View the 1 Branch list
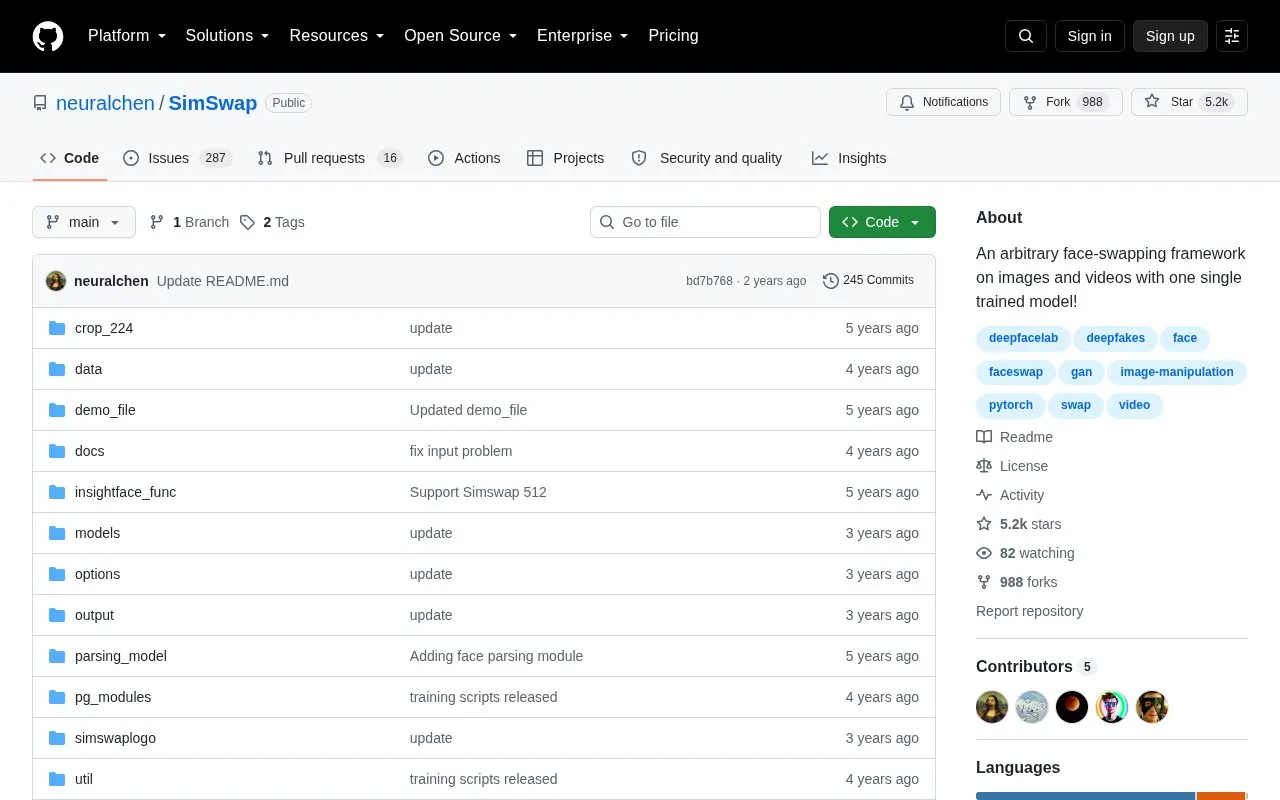This screenshot has height=800, width=1280. [189, 222]
